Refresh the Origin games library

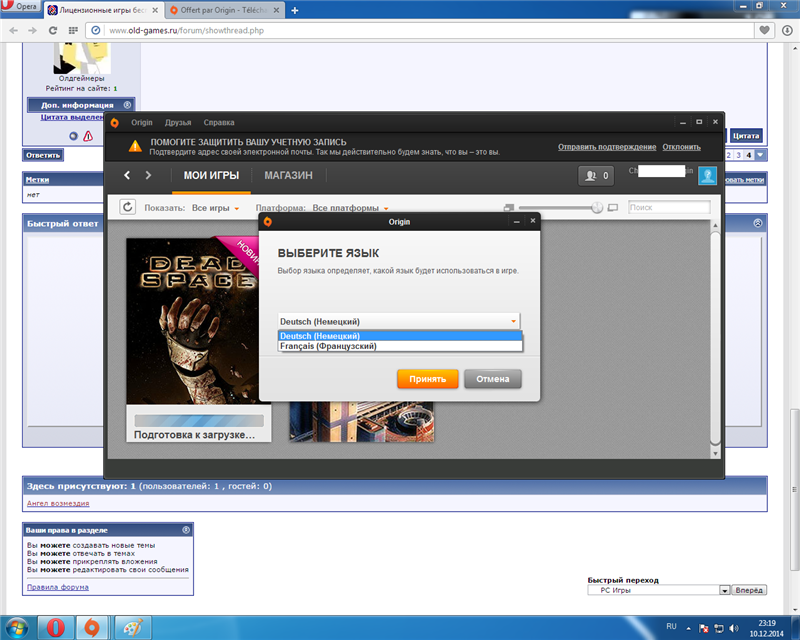[128, 207]
